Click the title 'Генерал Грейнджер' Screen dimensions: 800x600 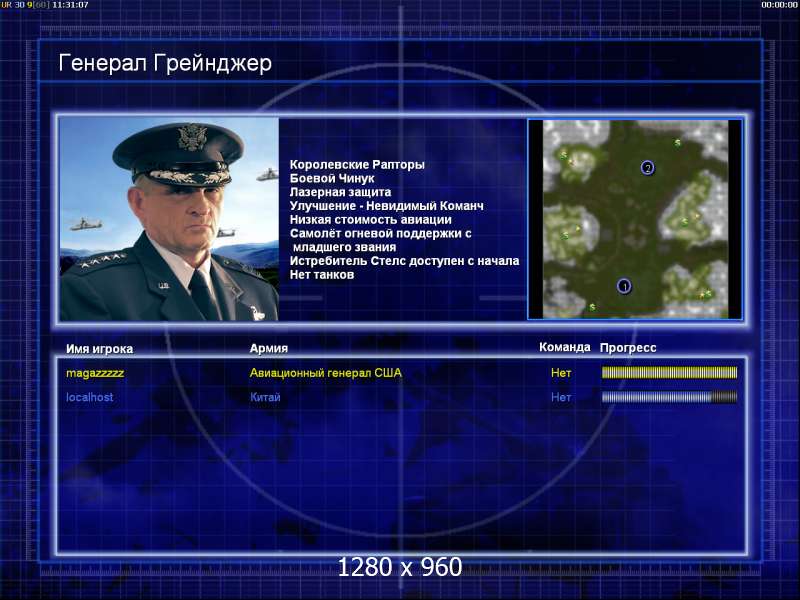click(x=165, y=64)
